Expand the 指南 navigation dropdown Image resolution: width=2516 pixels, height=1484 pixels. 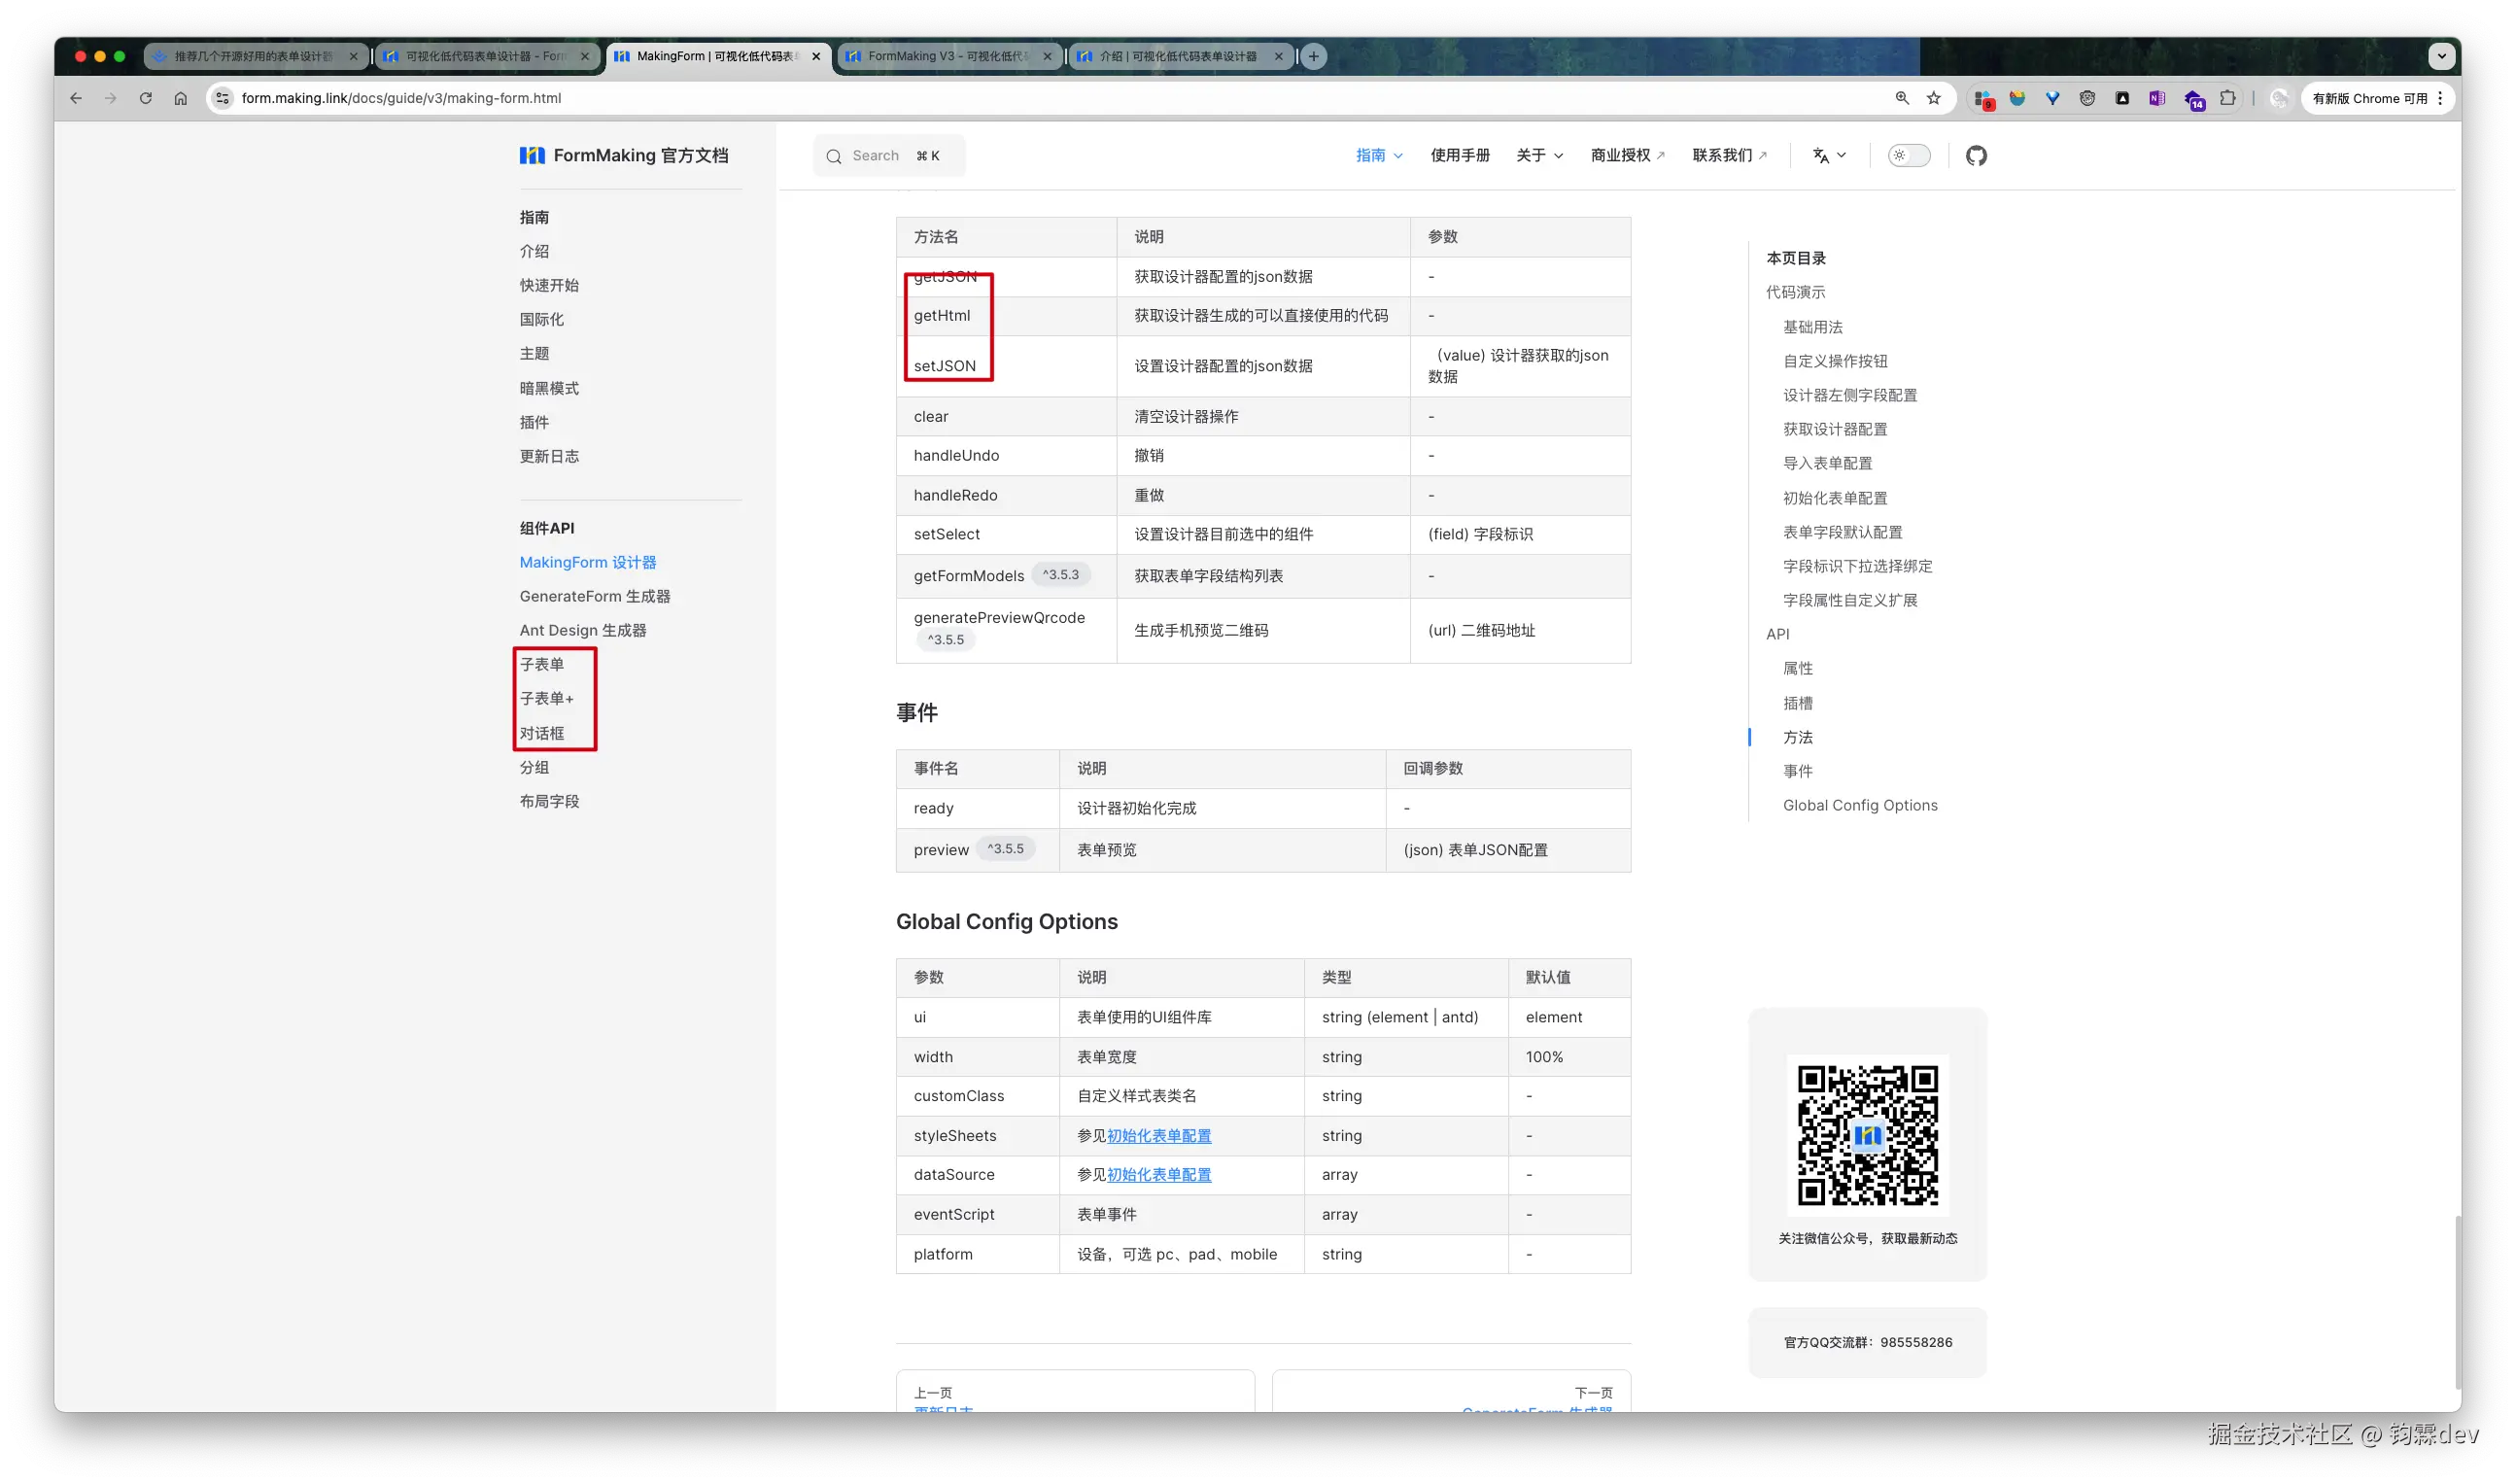(1379, 155)
